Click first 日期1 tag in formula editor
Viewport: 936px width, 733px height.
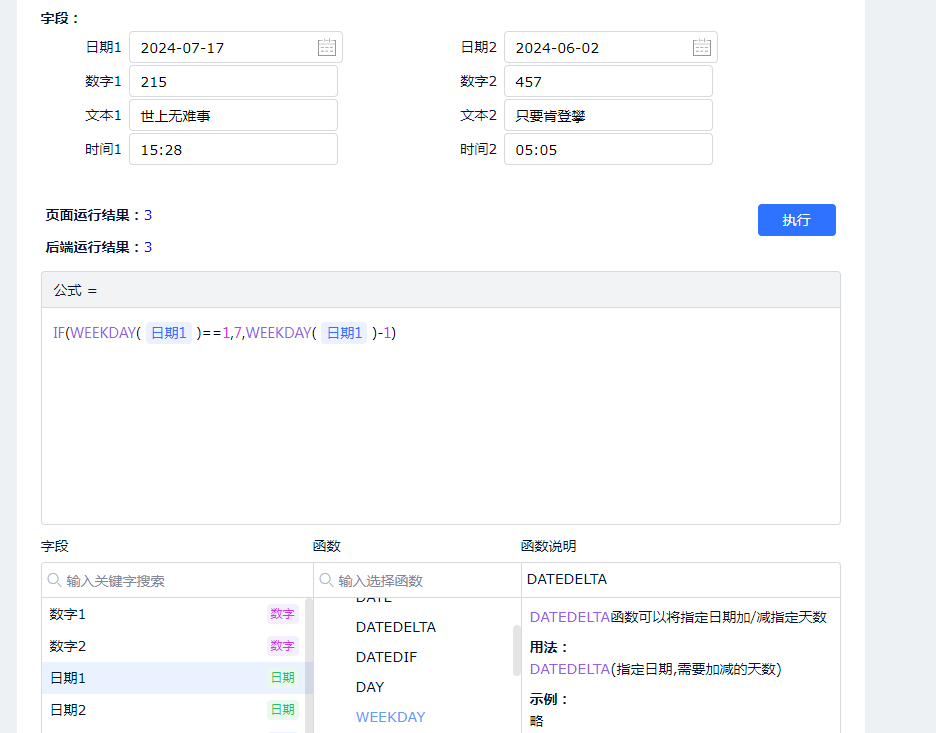[169, 333]
